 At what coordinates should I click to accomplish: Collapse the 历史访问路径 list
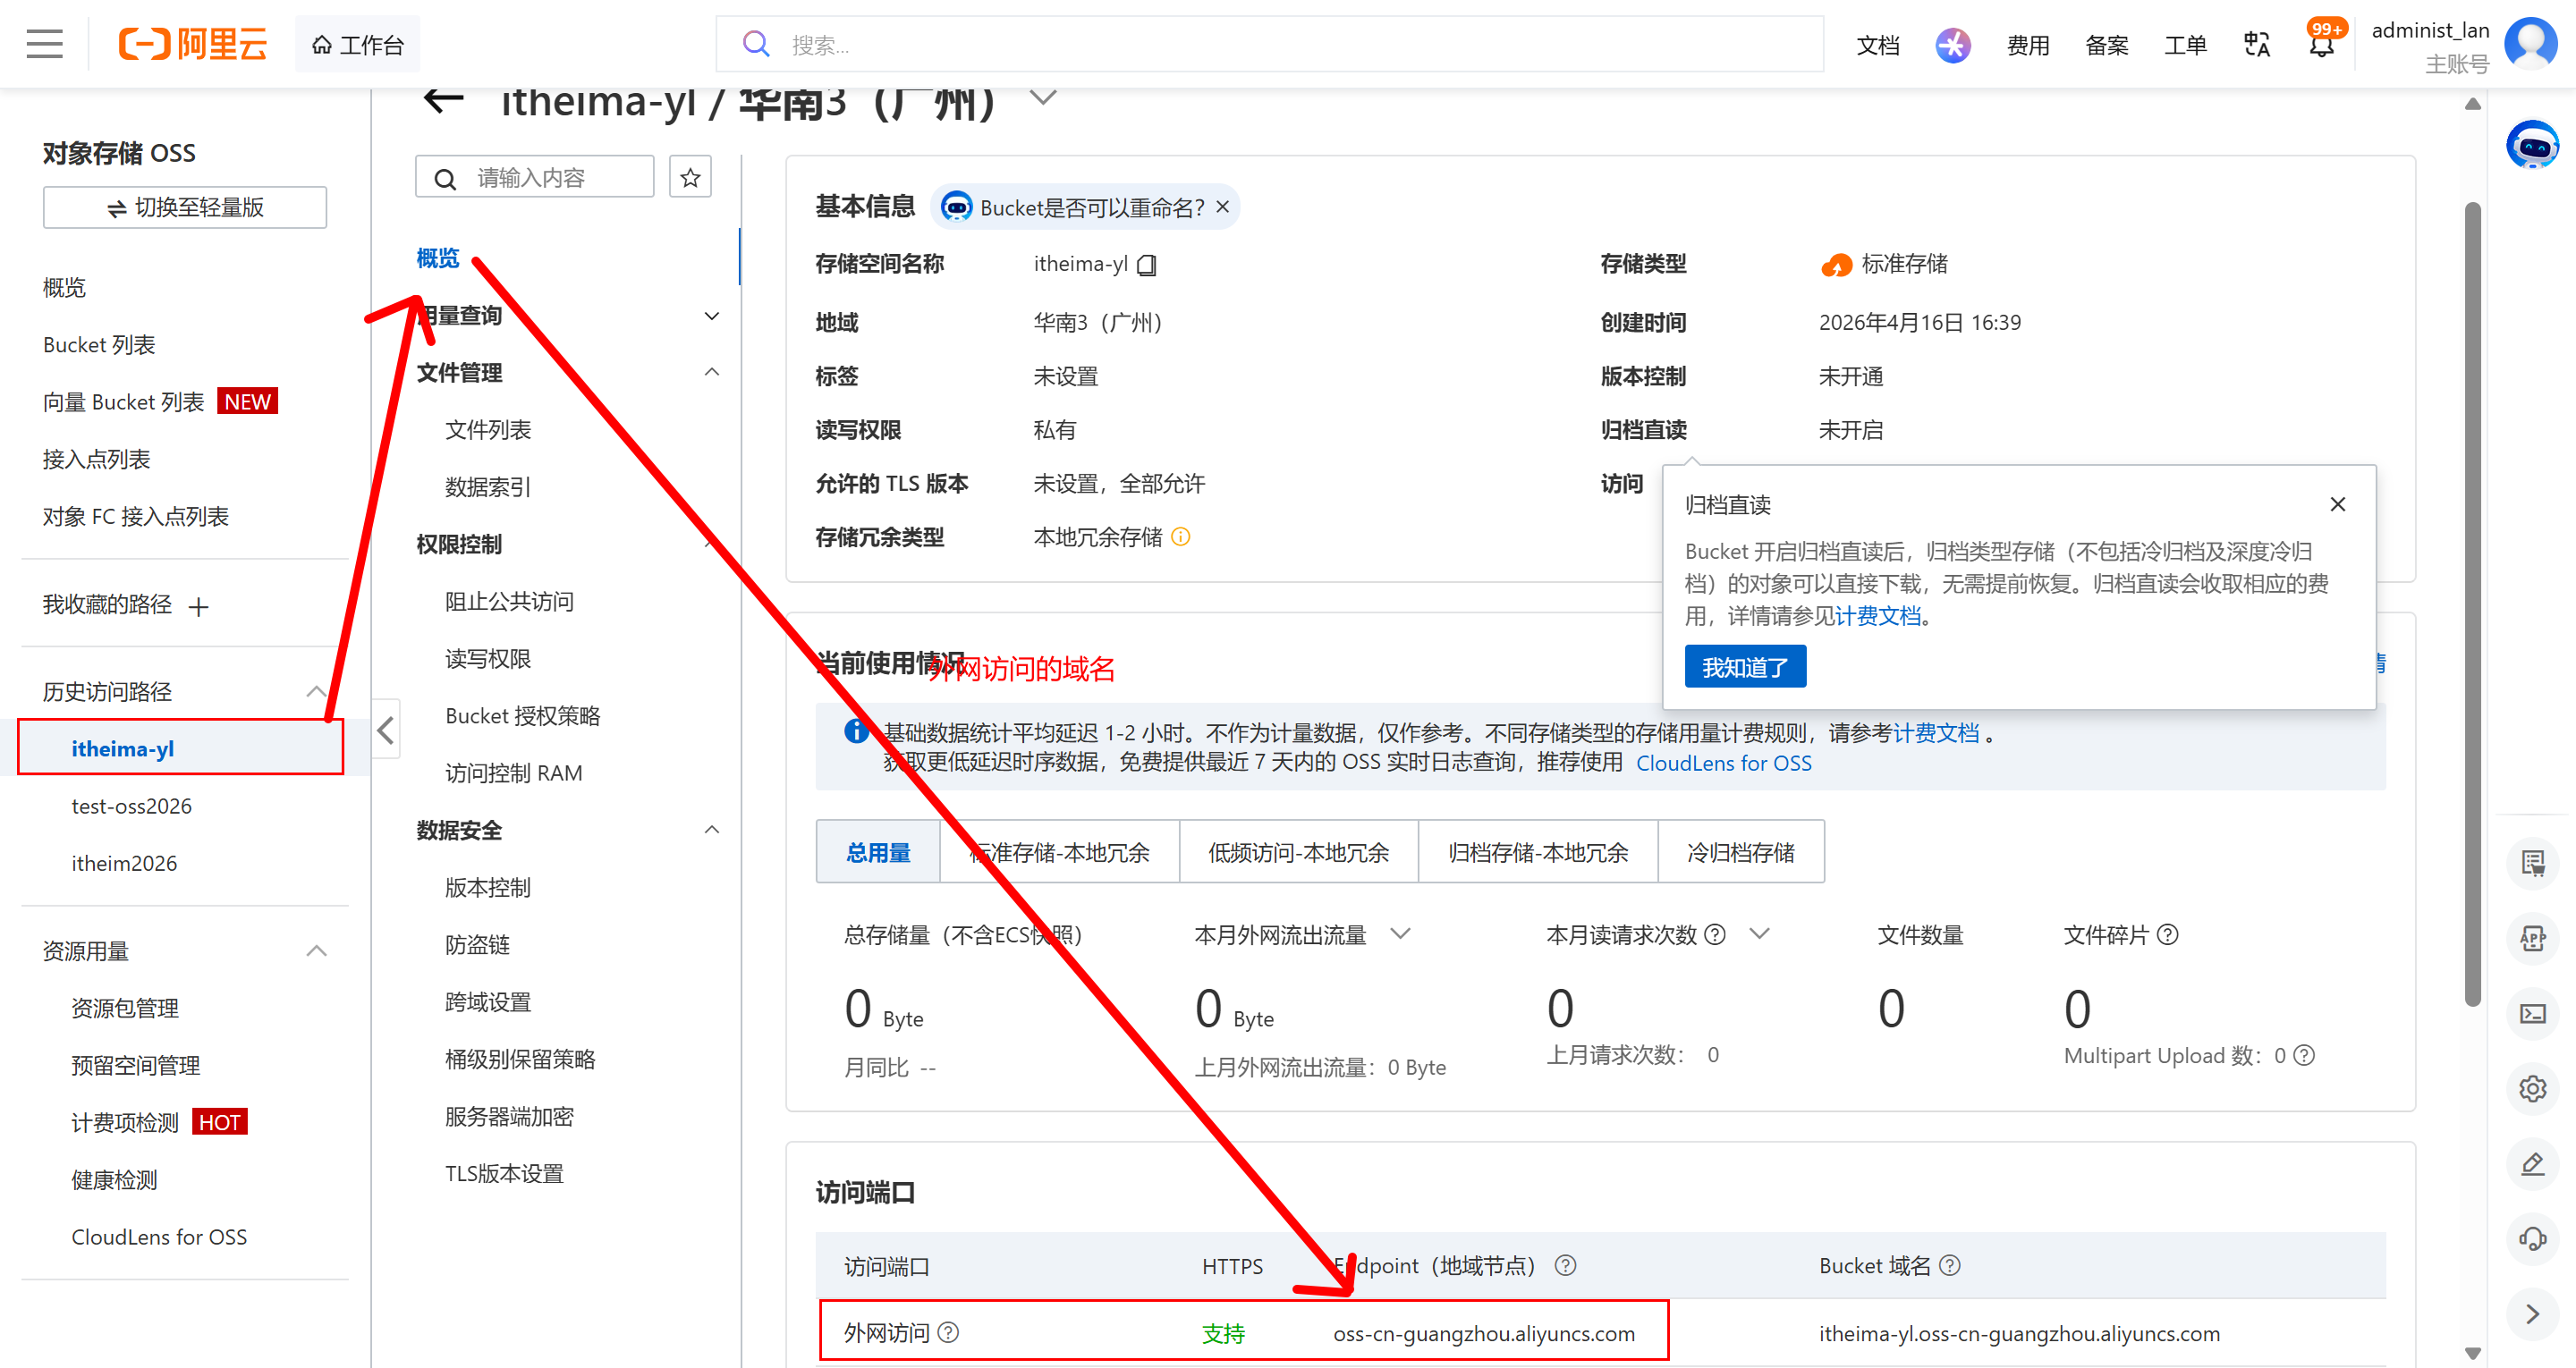[x=316, y=692]
